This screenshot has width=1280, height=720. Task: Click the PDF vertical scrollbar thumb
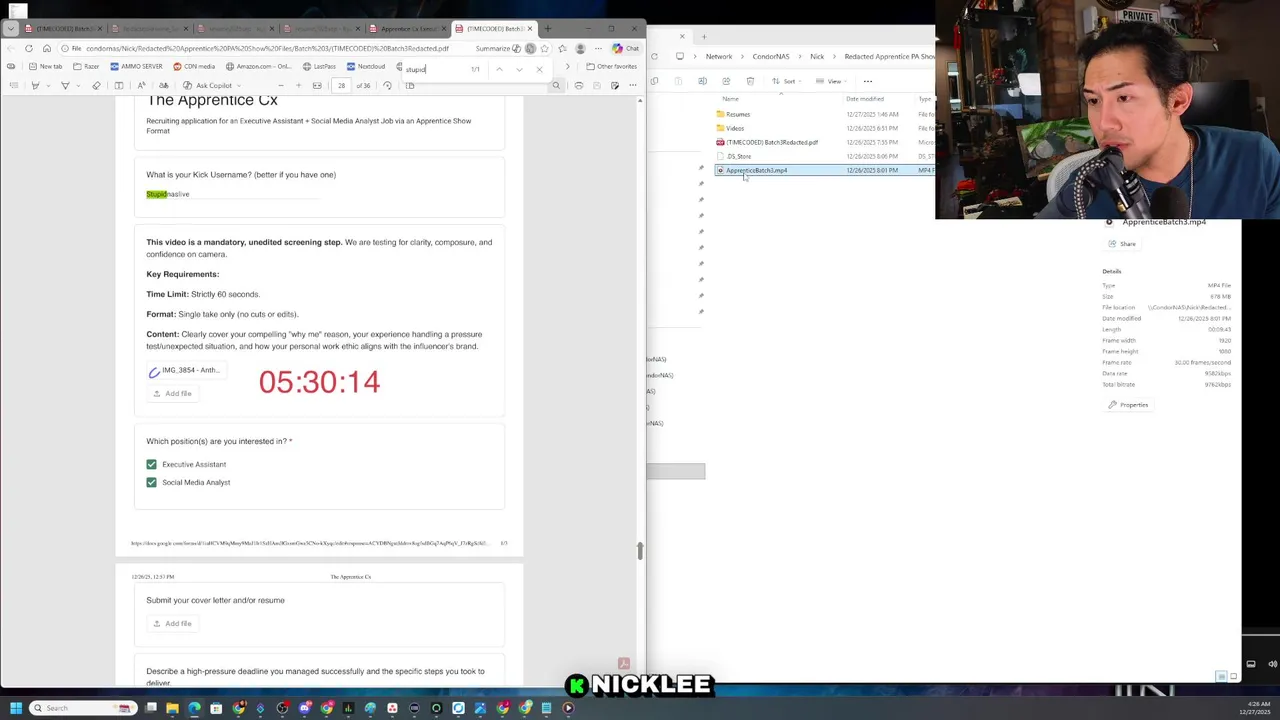640,550
